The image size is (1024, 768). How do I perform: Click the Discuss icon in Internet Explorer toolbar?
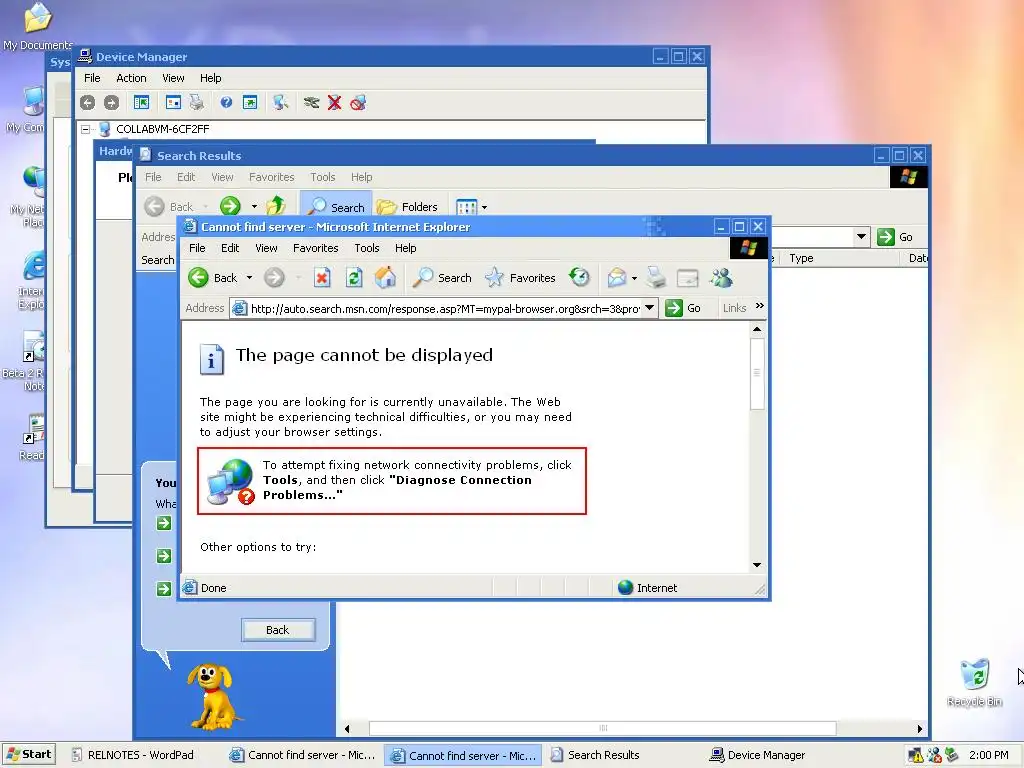[x=688, y=278]
